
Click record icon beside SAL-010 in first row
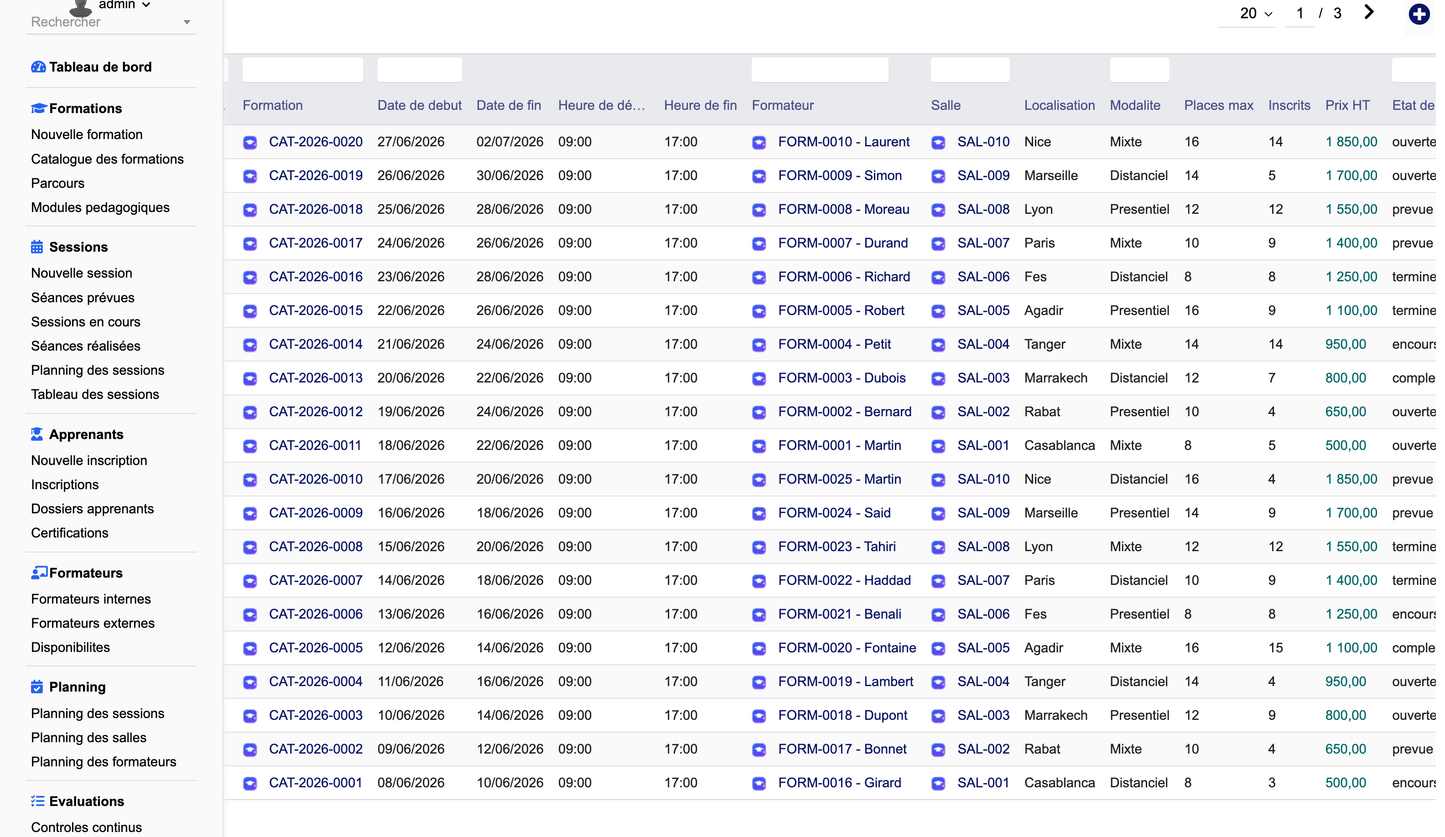pos(938,143)
